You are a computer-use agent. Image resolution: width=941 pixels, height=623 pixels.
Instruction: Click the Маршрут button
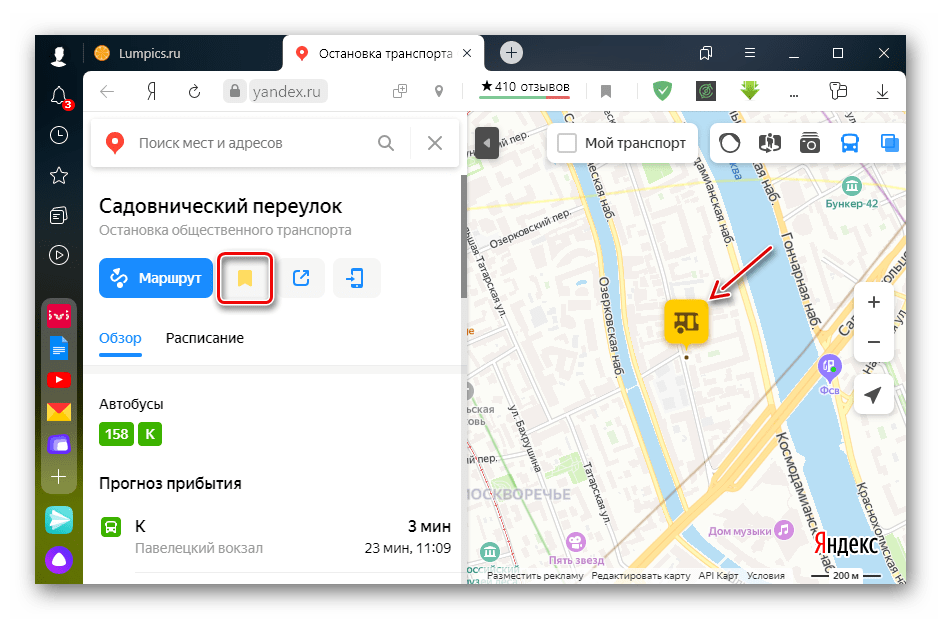(x=155, y=279)
